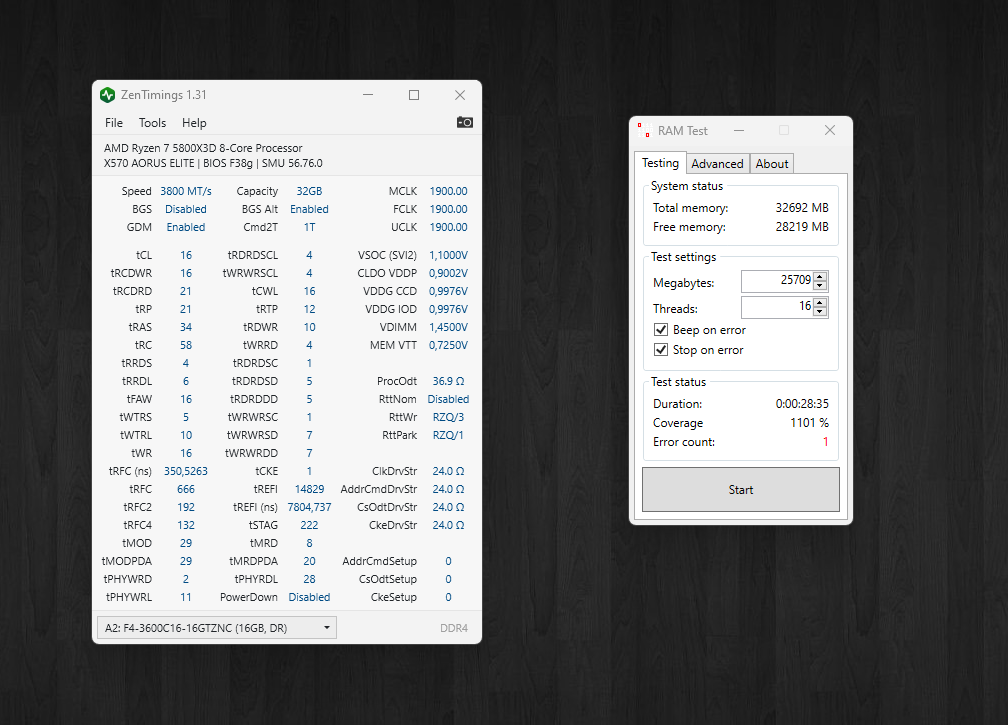Open the About tab in RAM Test
Screen dimensions: 1008x725
click(771, 164)
